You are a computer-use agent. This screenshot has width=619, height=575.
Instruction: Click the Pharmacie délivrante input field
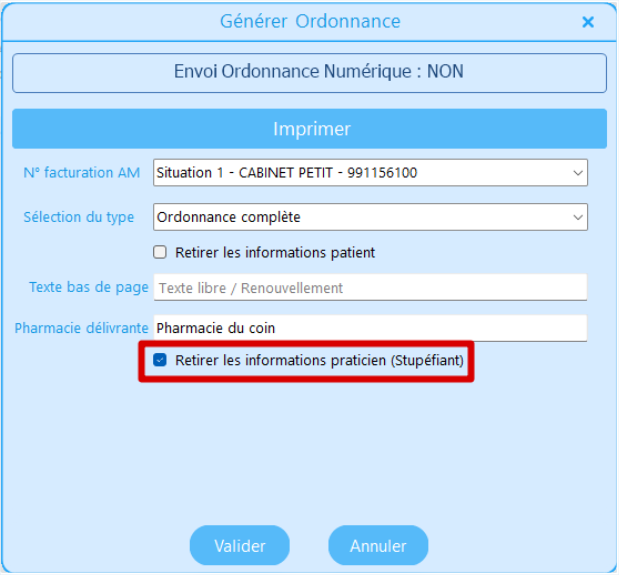tap(370, 328)
